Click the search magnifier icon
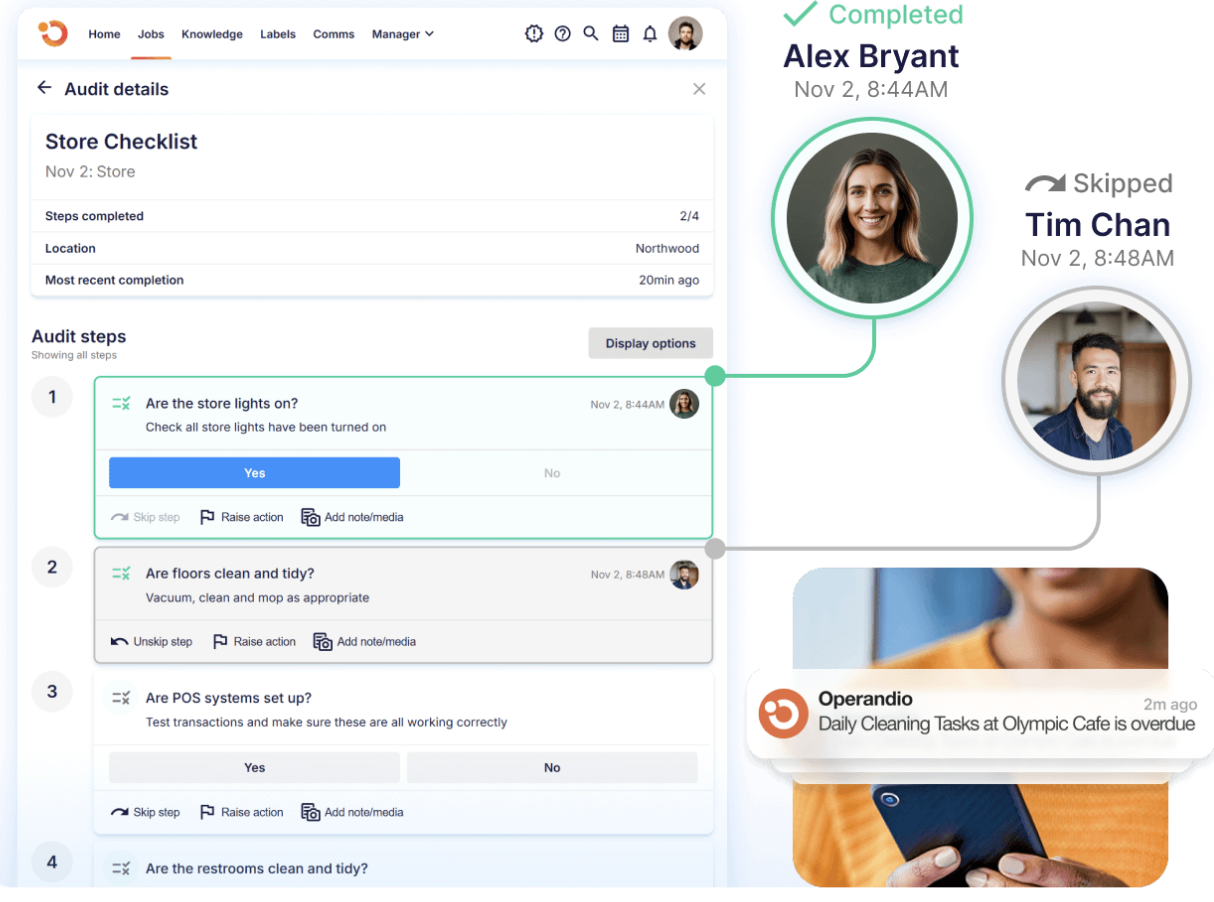Viewport: 1214px width, 902px height. click(591, 34)
